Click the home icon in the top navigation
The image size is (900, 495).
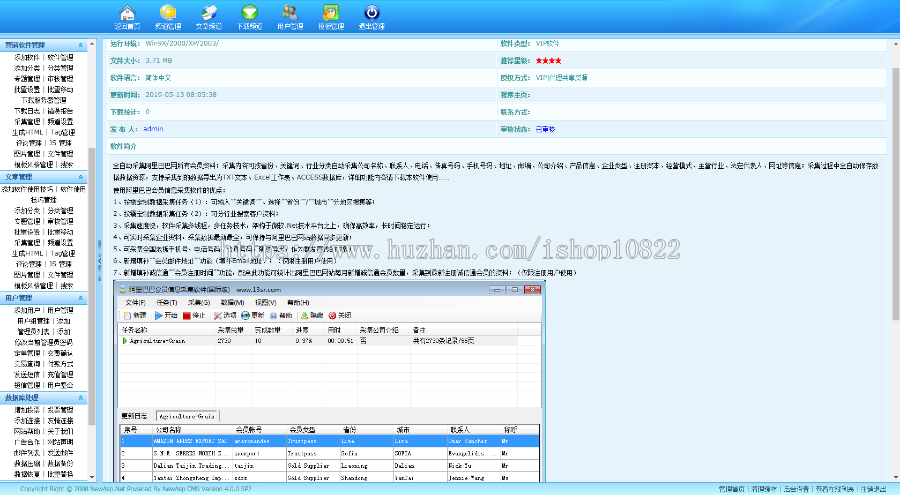pos(126,13)
